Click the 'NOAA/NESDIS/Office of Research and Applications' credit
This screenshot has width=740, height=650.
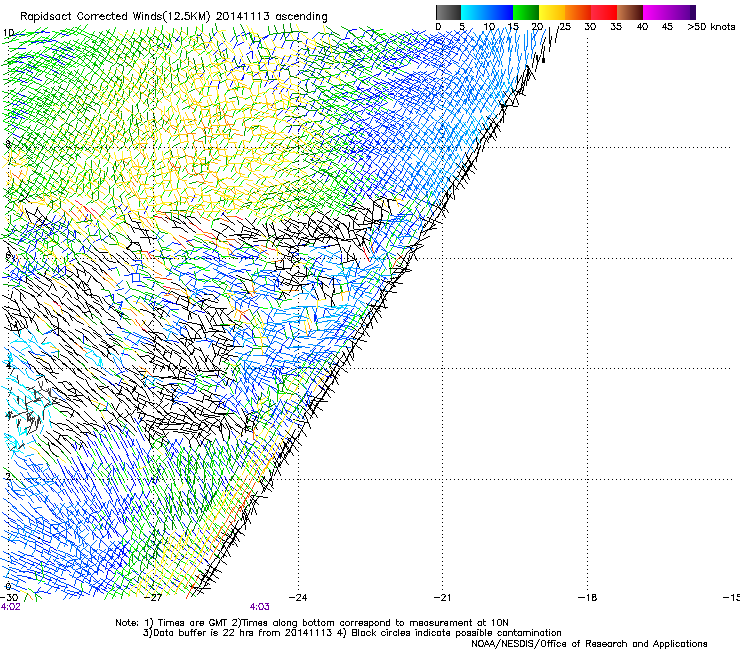click(589, 644)
